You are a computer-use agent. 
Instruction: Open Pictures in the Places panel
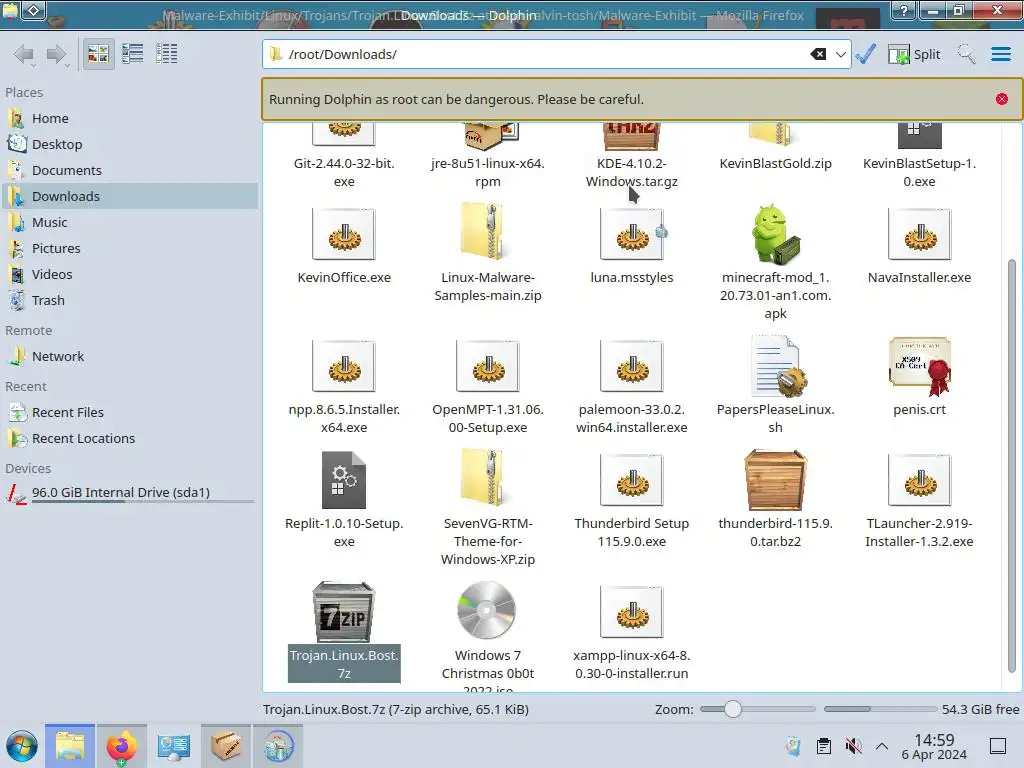click(130, 249)
